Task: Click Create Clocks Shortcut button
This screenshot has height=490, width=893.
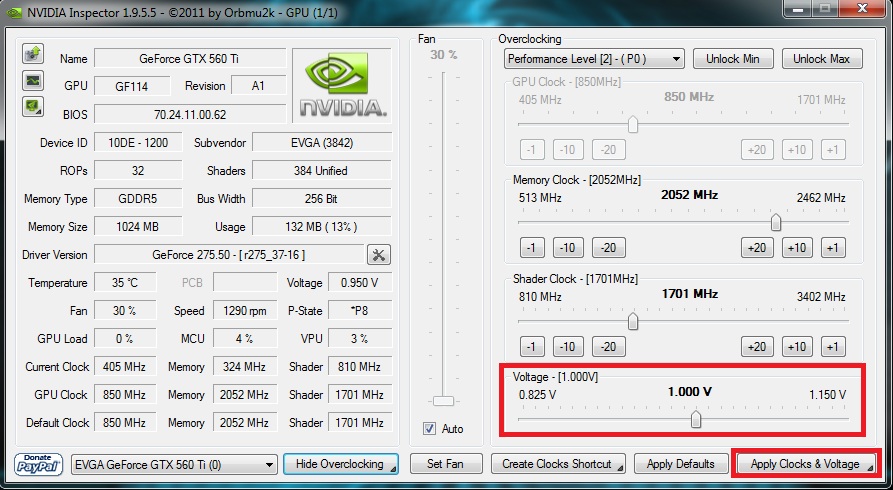Action: coord(558,464)
